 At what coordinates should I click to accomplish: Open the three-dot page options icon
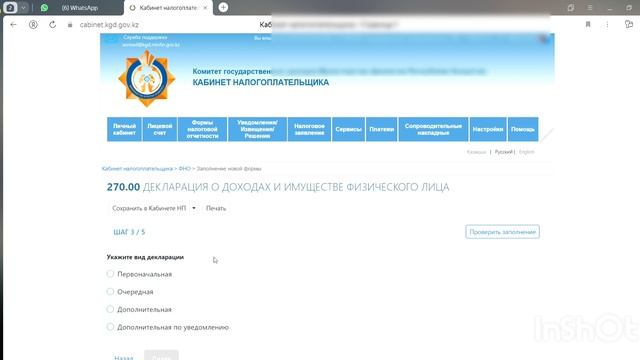click(607, 24)
